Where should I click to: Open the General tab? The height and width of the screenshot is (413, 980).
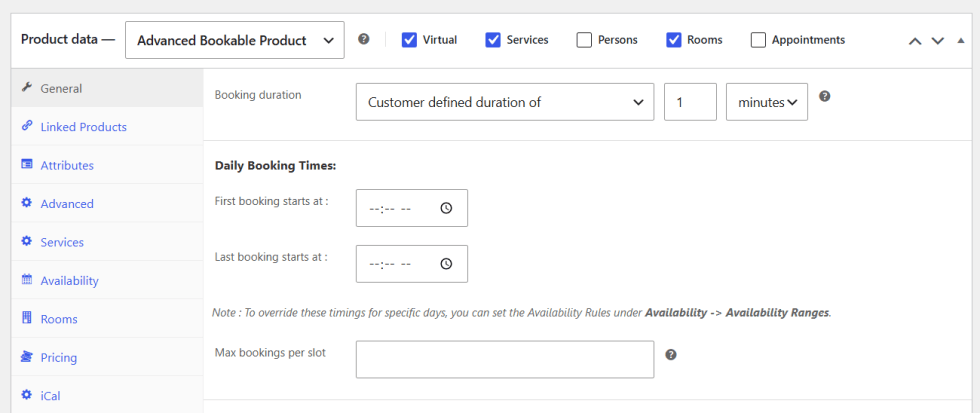pos(107,88)
